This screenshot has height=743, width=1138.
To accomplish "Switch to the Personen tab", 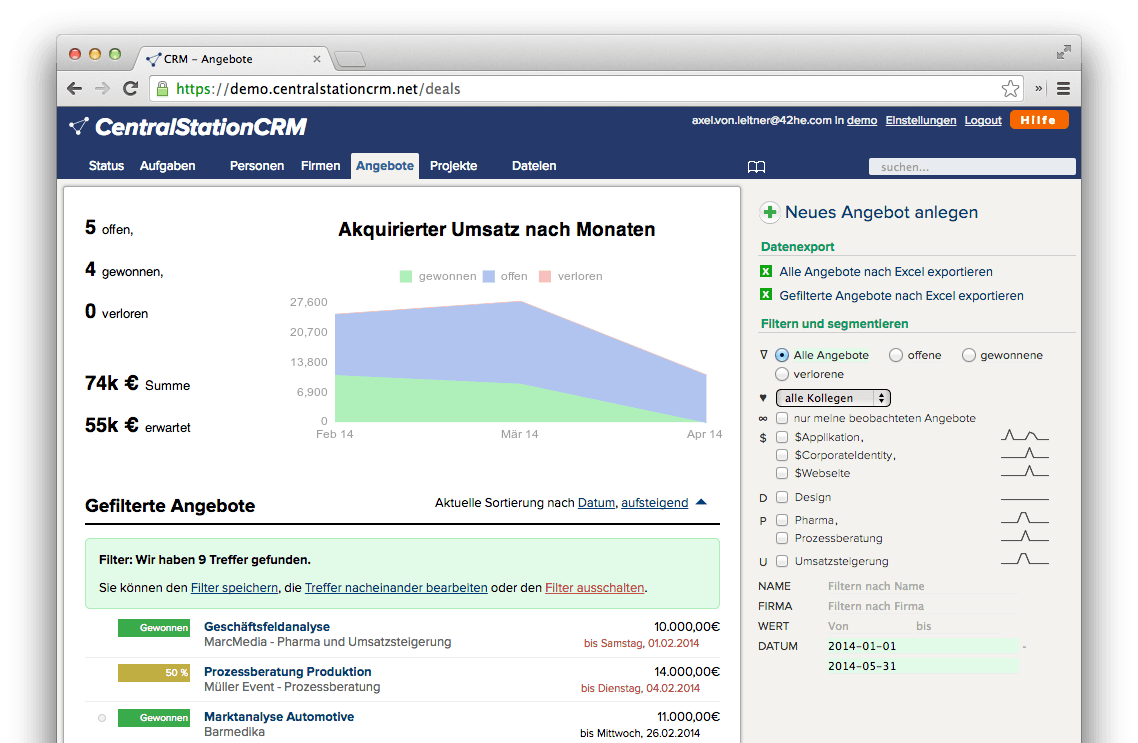I will 257,166.
